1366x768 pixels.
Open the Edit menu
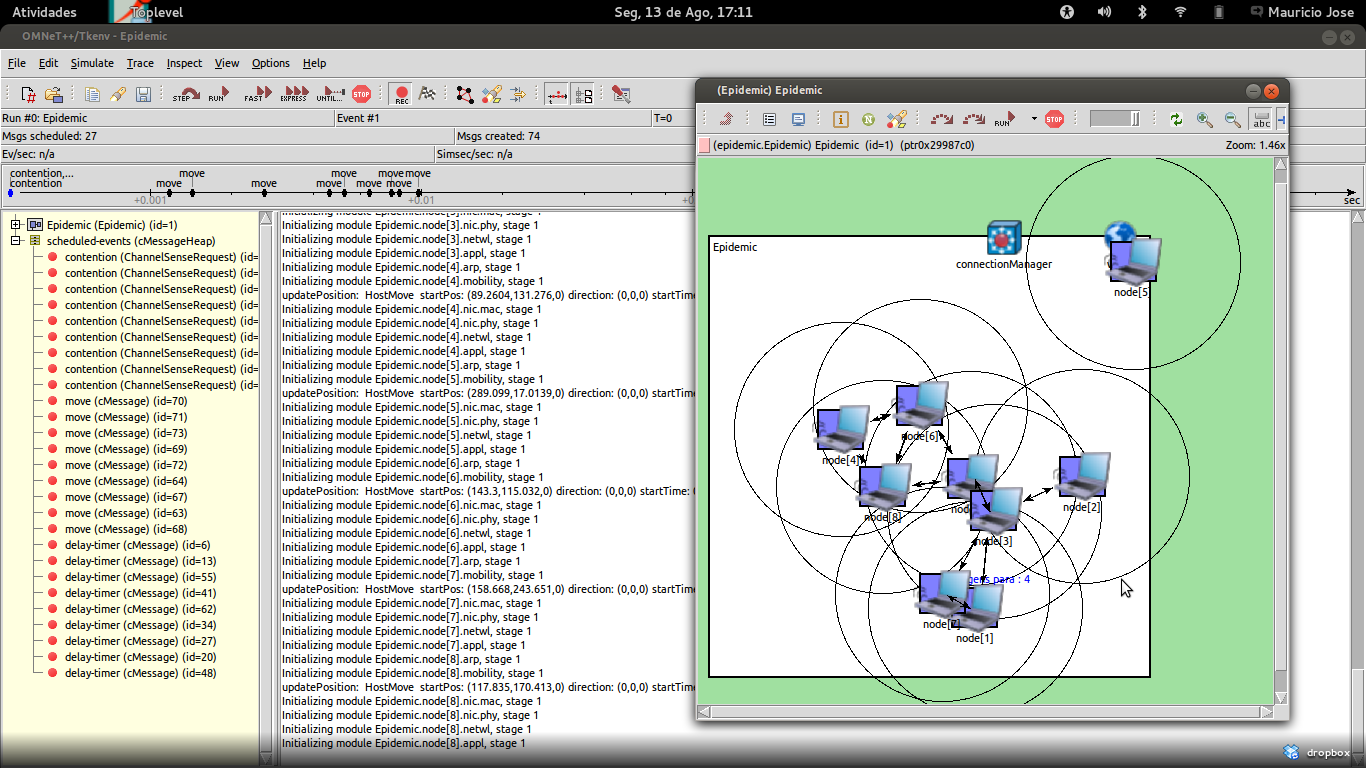pyautogui.click(x=48, y=63)
